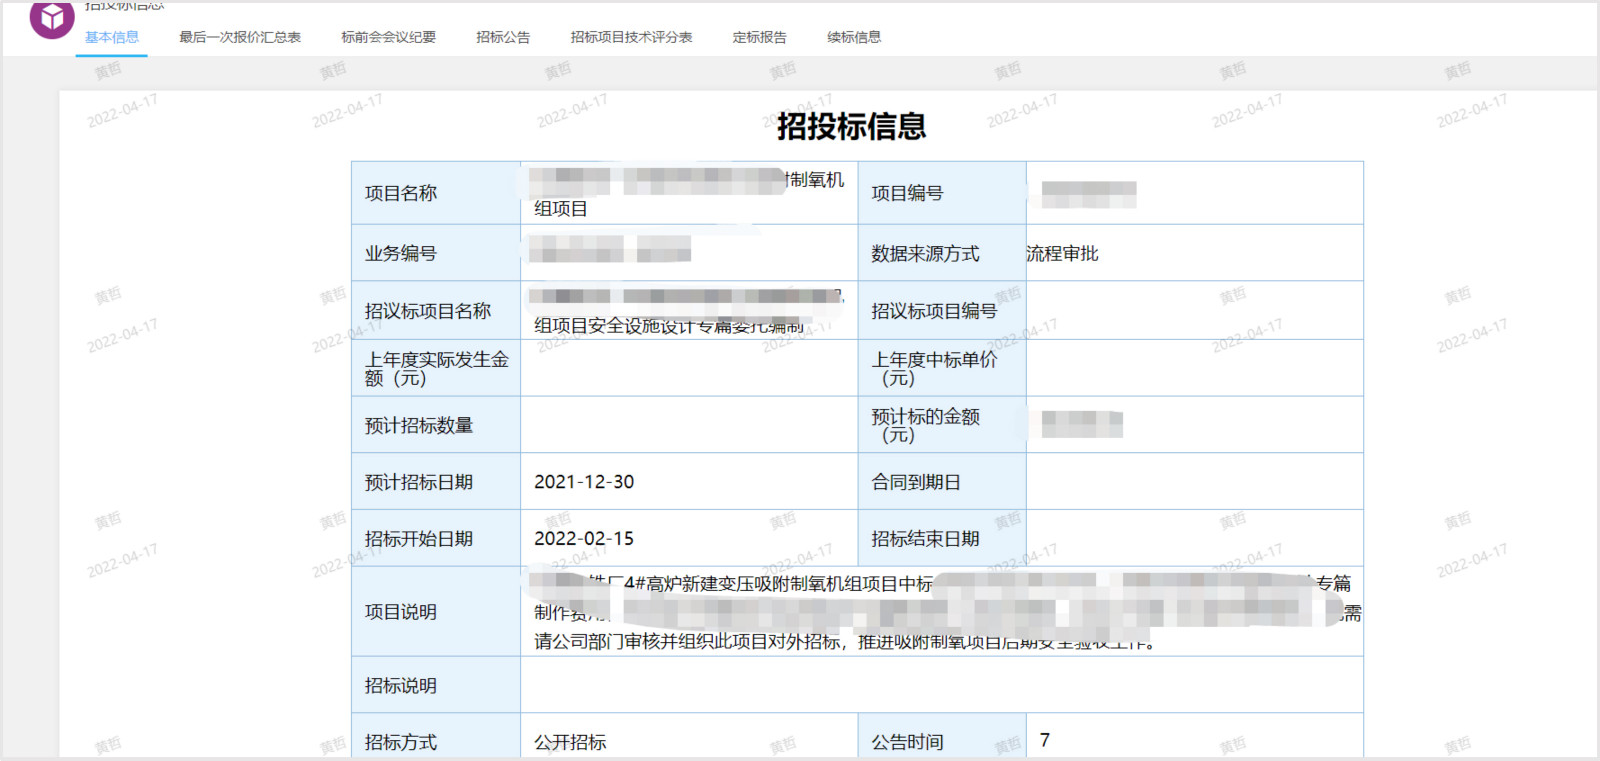Click the 上年度中标单价（元） label

[934, 368]
